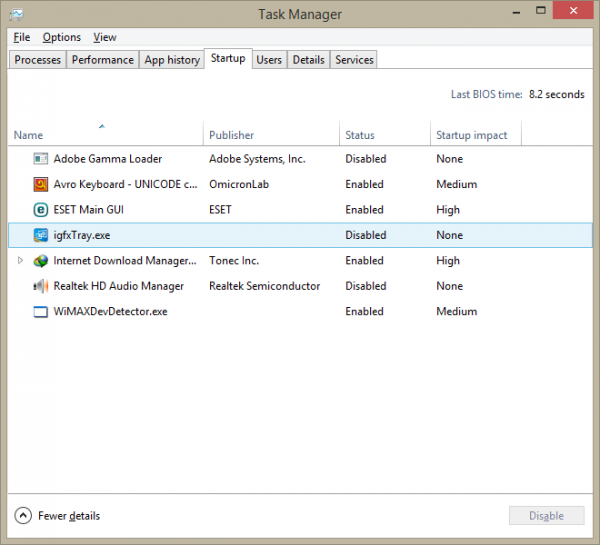600x545 pixels.
Task: Click None impact of igfxTray.exe
Action: [x=450, y=235]
